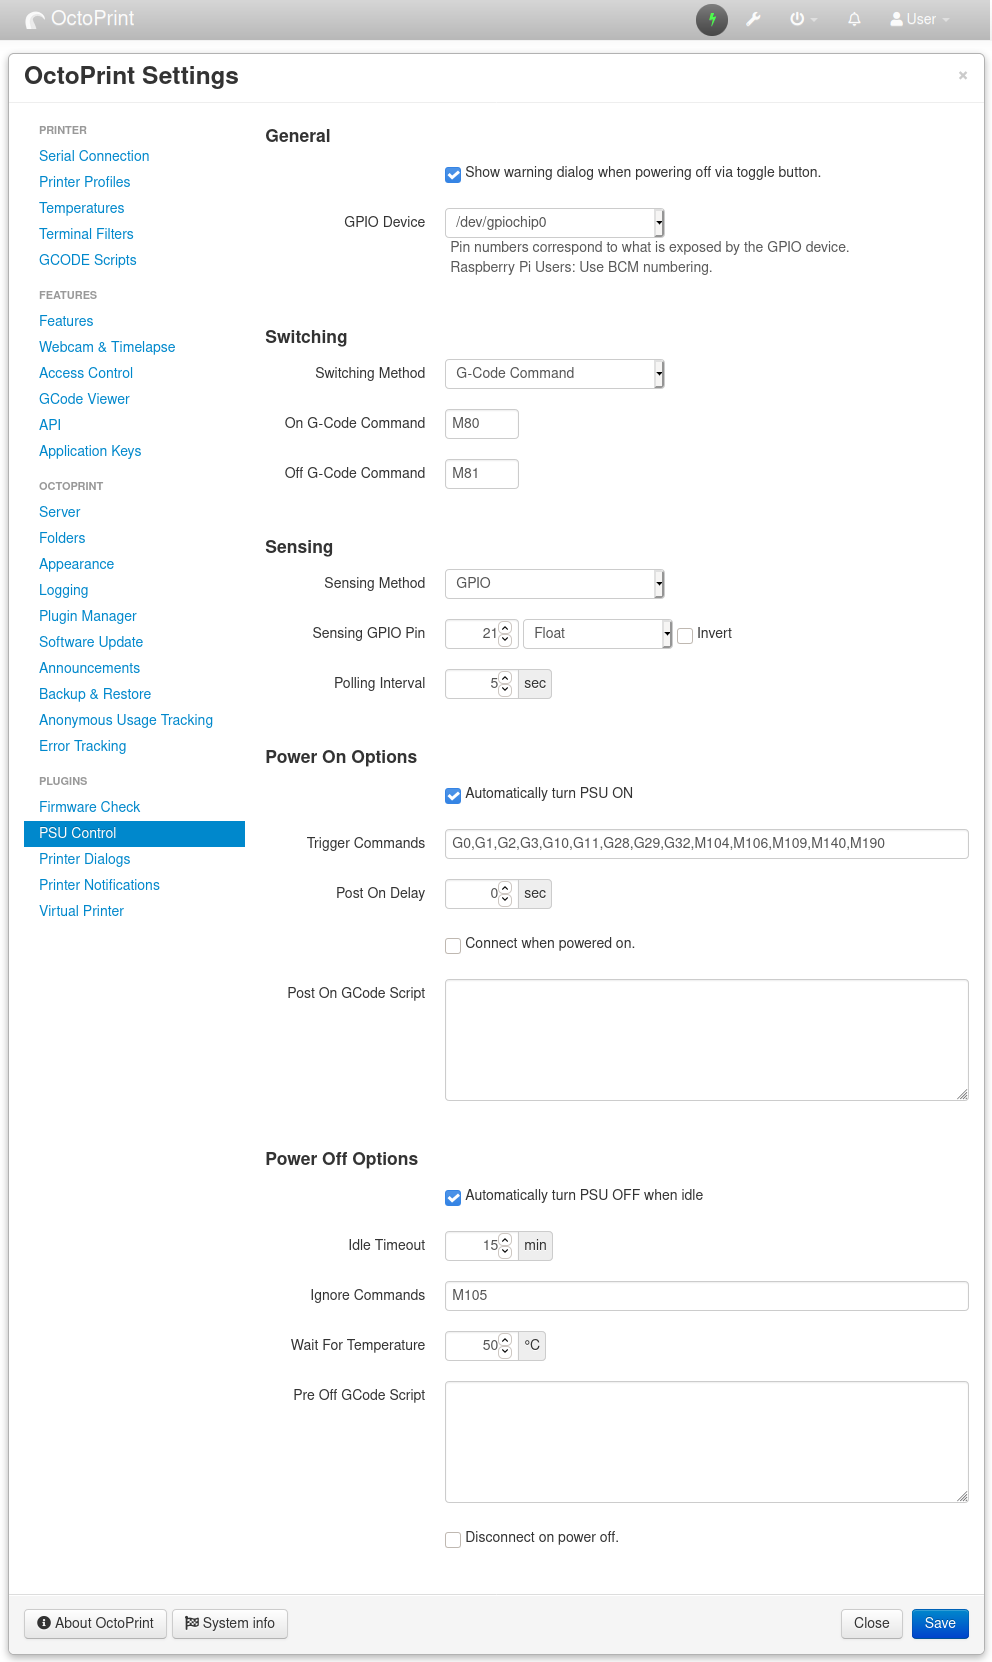Toggle the Invert sensing pin checkbox
Screen dimensions: 992x1662
[685, 635]
